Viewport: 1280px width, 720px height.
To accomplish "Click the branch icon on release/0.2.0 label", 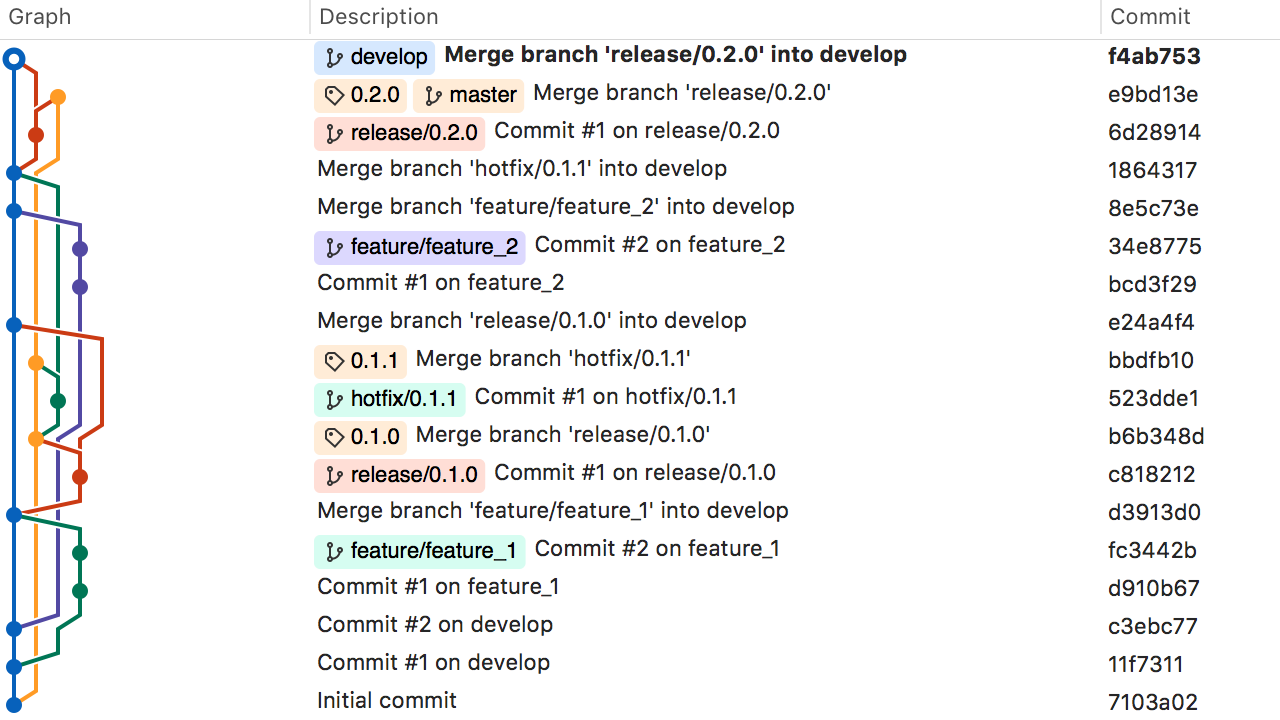I will coord(335,132).
